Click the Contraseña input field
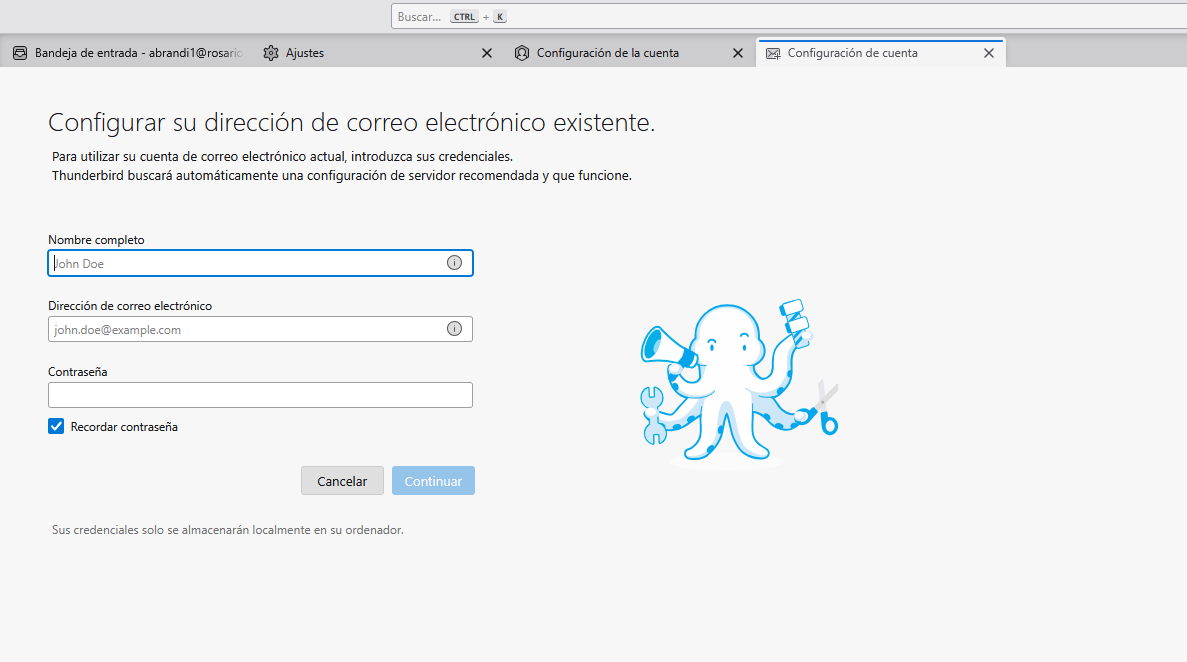 point(260,395)
